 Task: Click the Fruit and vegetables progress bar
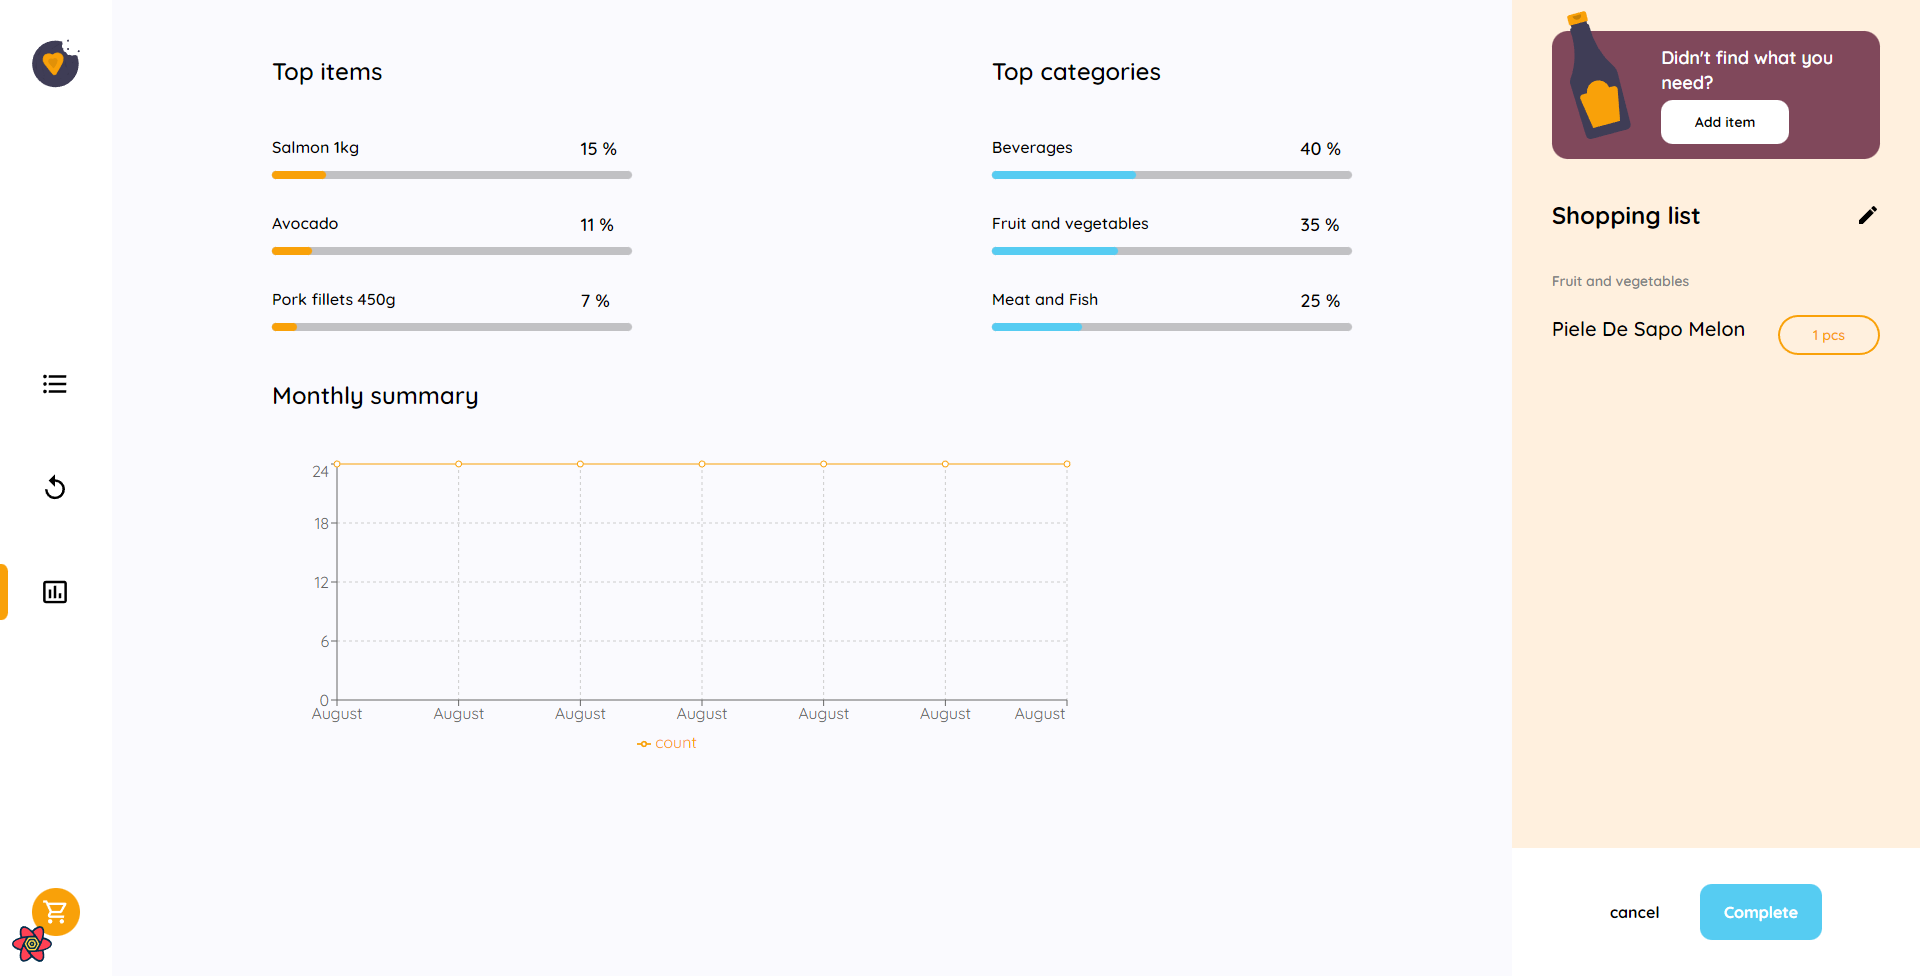pyautogui.click(x=1172, y=251)
